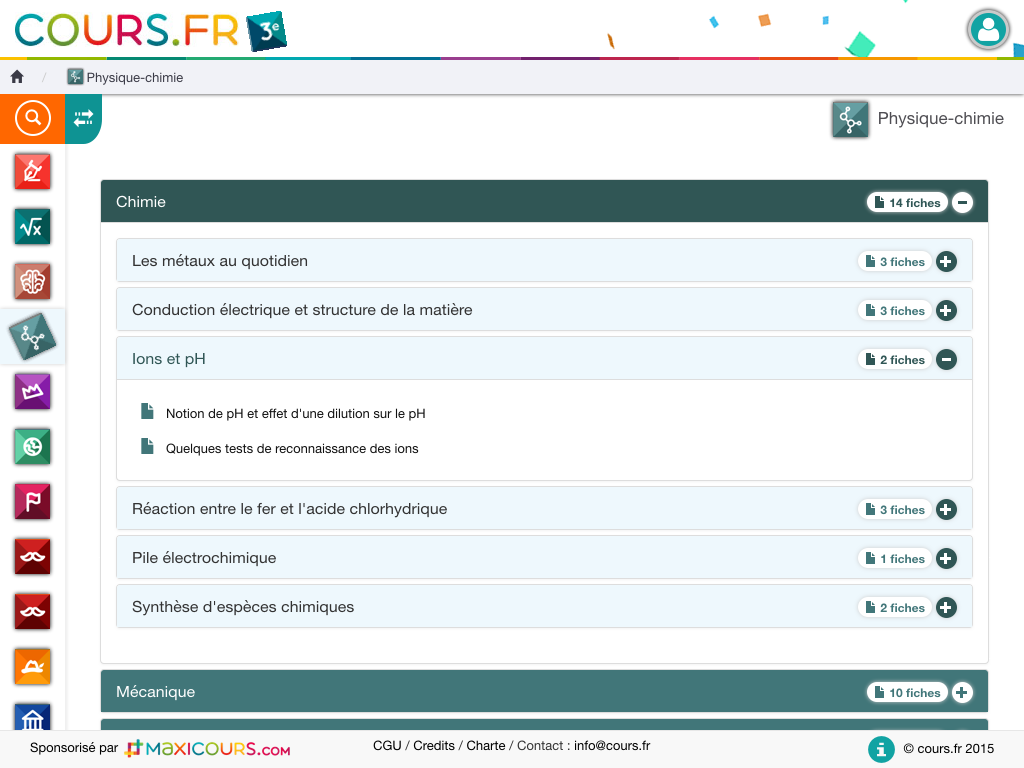Open the user profile avatar icon
The height and width of the screenshot is (768, 1024).
coord(988,29)
